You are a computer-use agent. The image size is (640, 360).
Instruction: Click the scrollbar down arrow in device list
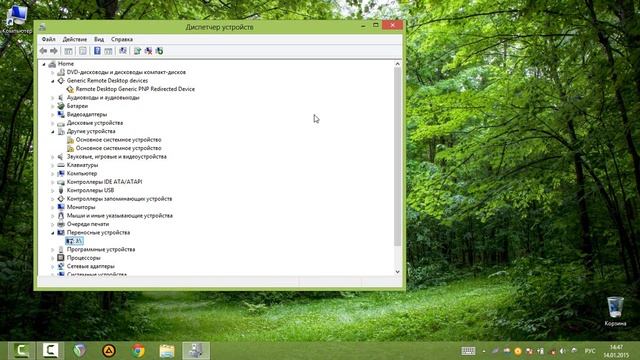pyautogui.click(x=398, y=272)
